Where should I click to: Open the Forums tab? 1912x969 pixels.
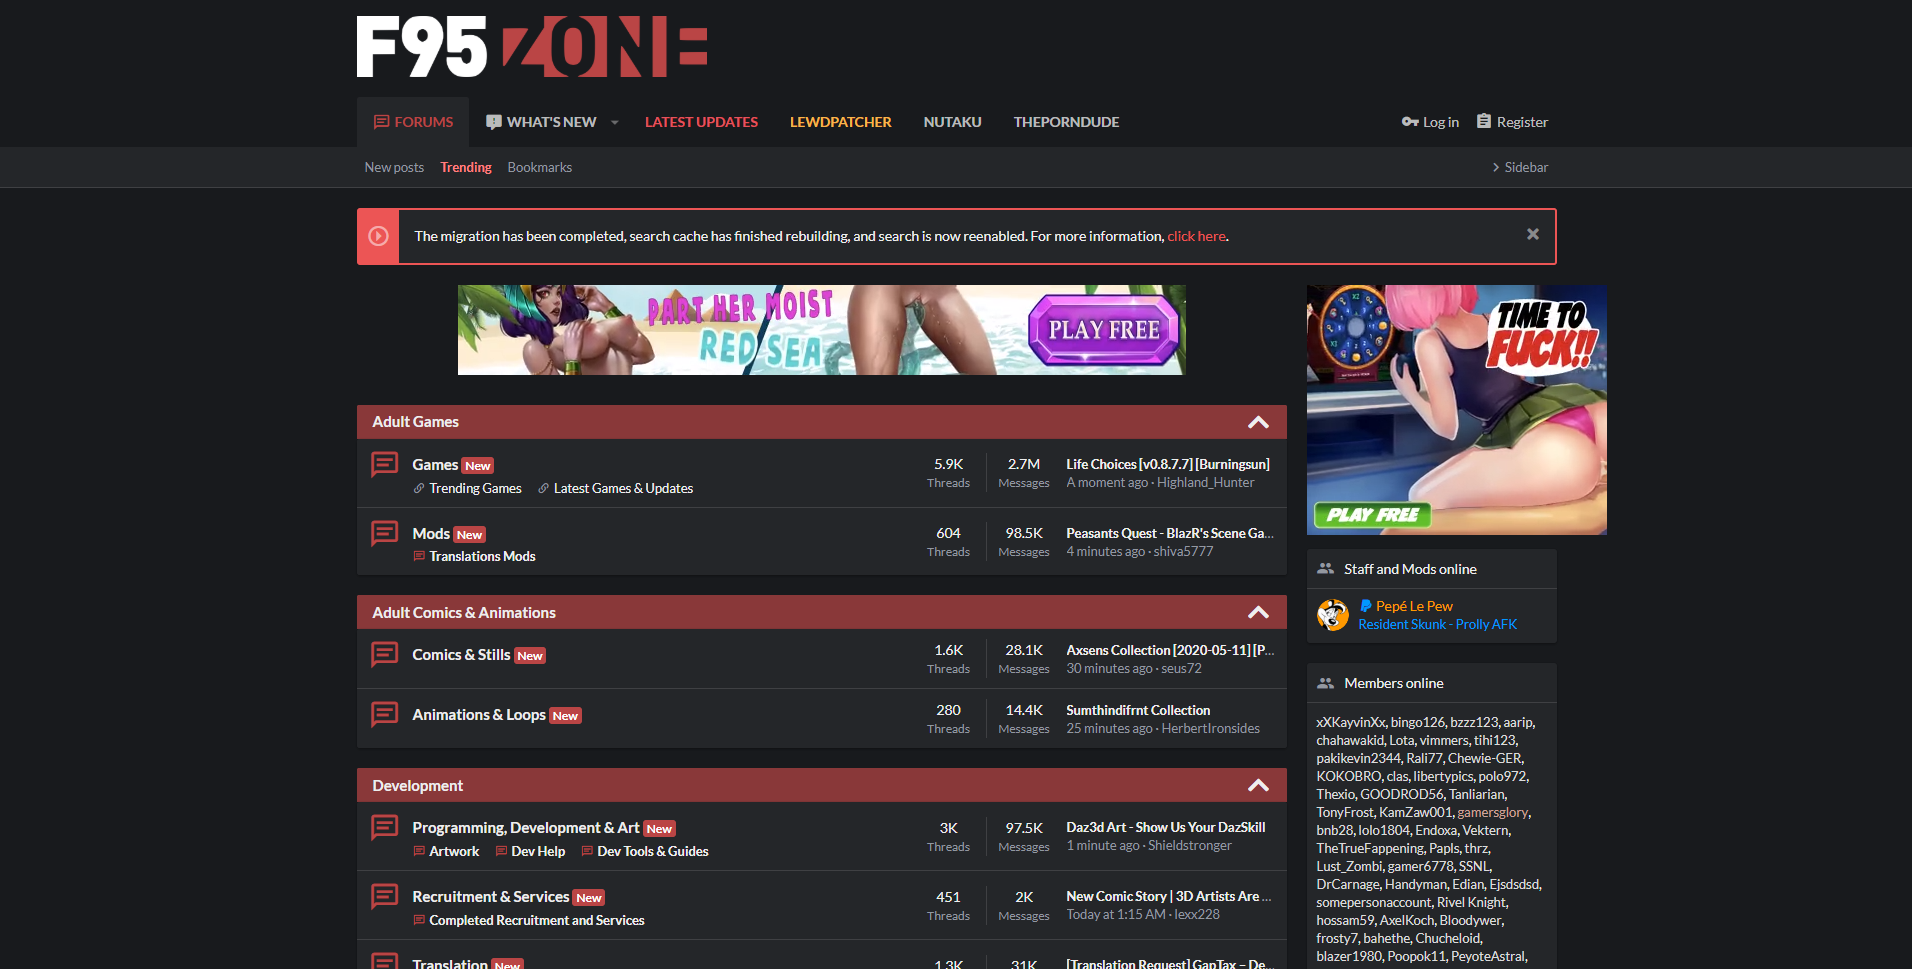(413, 122)
